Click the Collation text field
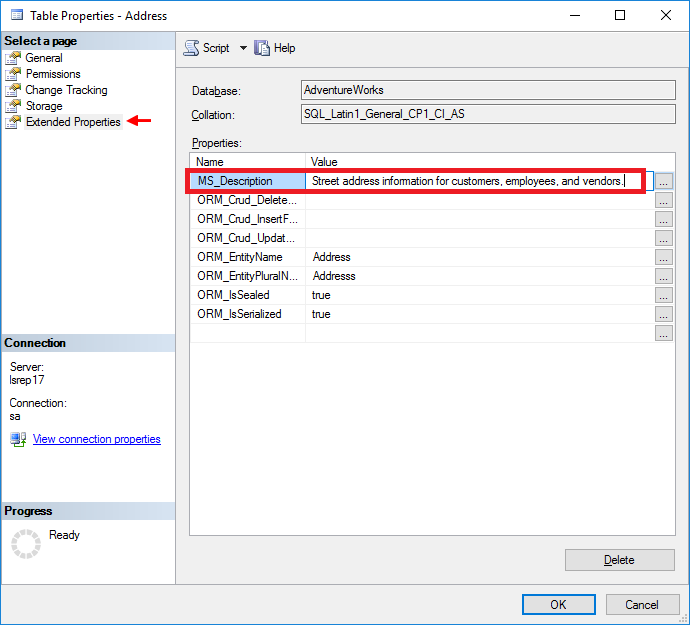Screen dimensions: 690x625 489,114
